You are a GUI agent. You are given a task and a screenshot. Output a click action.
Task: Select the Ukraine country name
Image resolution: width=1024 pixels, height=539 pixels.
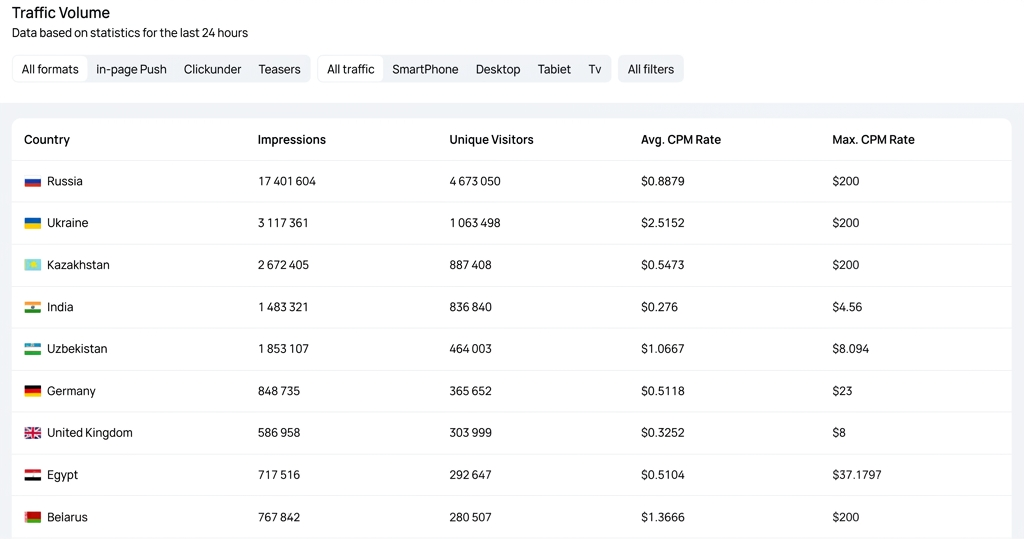(67, 223)
